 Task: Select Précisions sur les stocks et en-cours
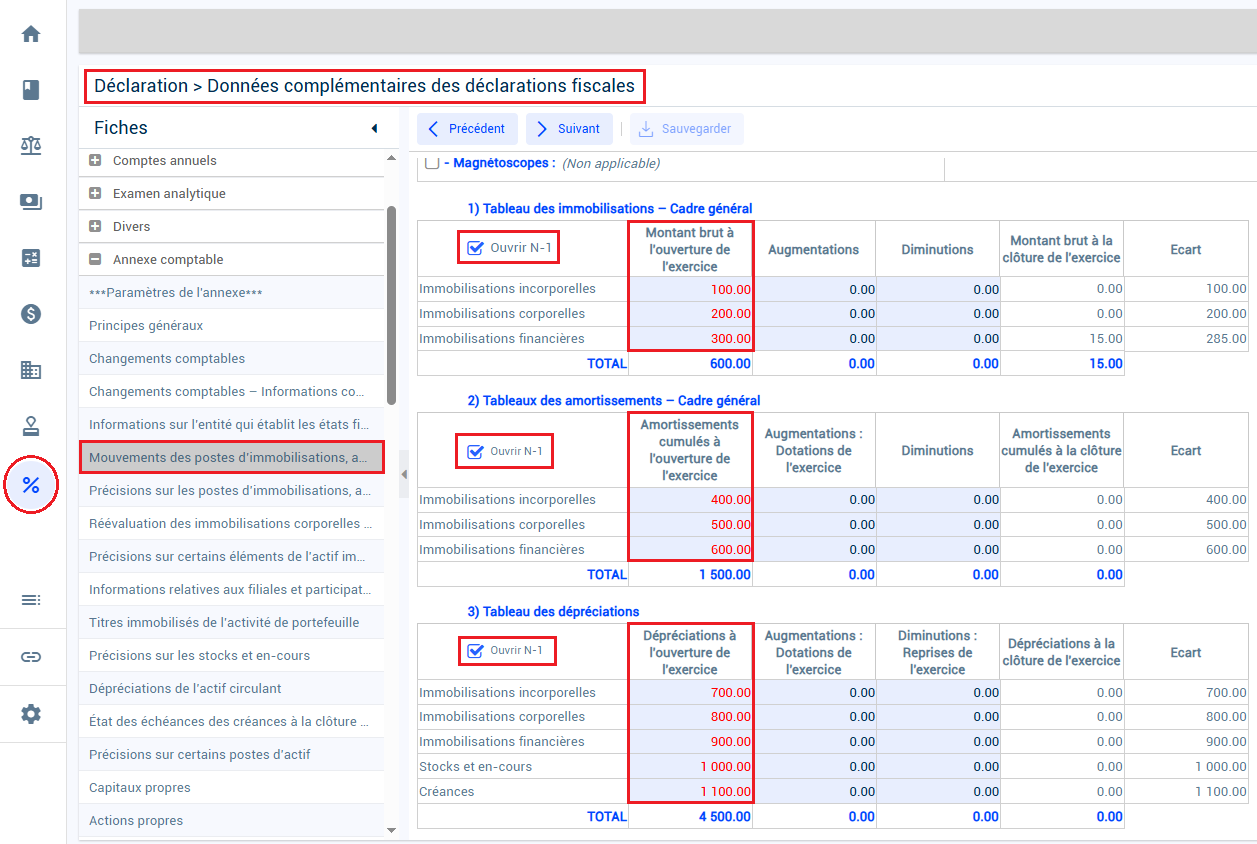231,656
